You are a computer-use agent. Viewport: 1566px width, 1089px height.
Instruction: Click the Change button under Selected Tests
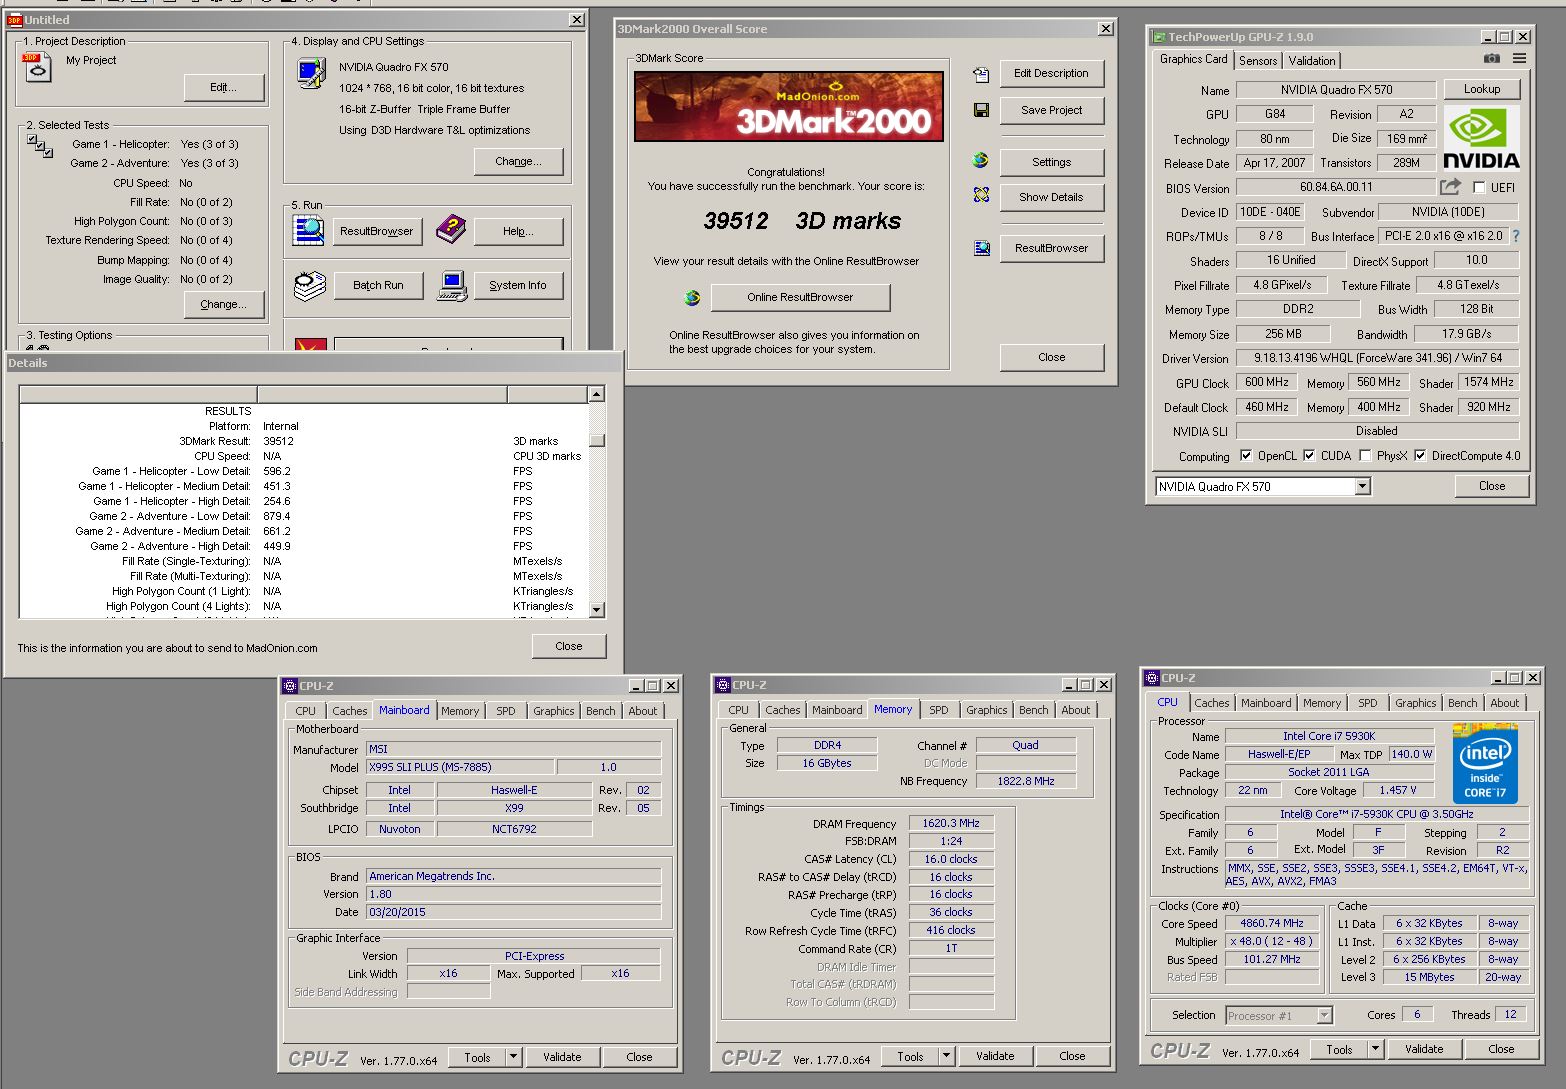(223, 304)
